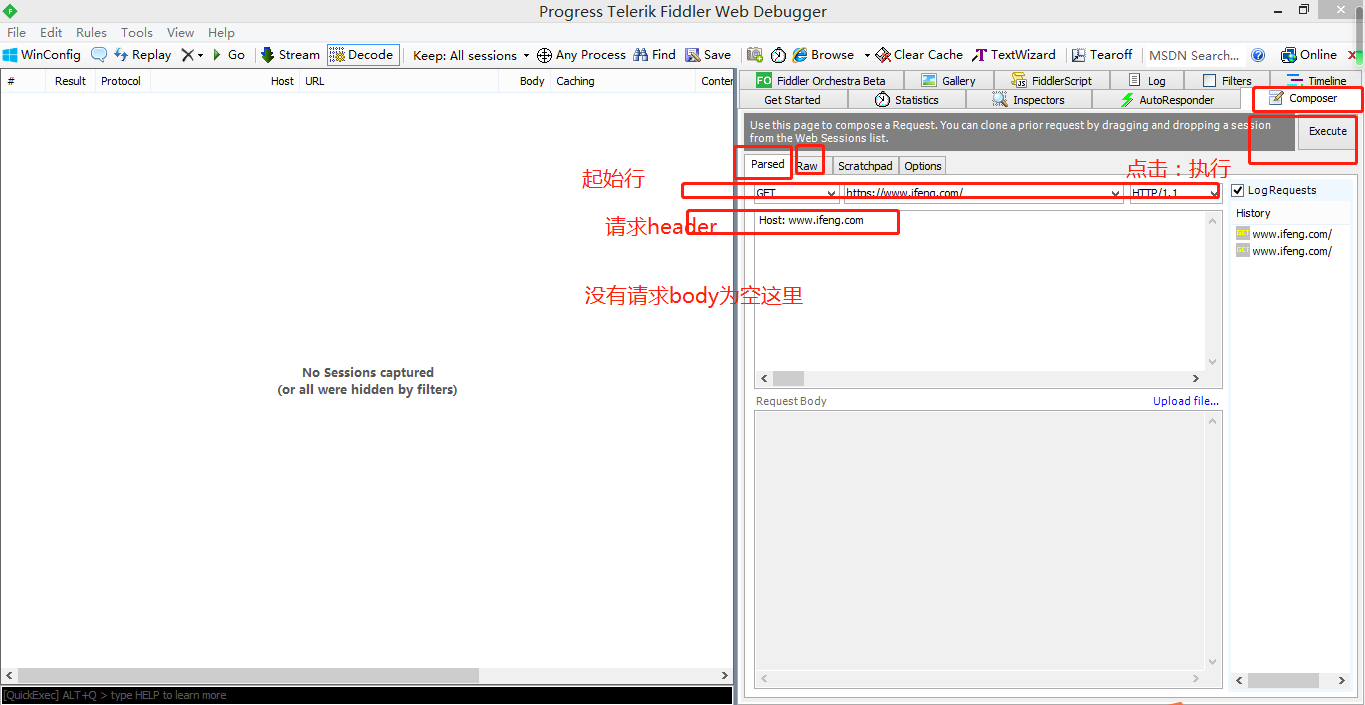Image resolution: width=1365 pixels, height=705 pixels.
Task: Click the toolbar timer clock icon
Action: pyautogui.click(x=778, y=55)
